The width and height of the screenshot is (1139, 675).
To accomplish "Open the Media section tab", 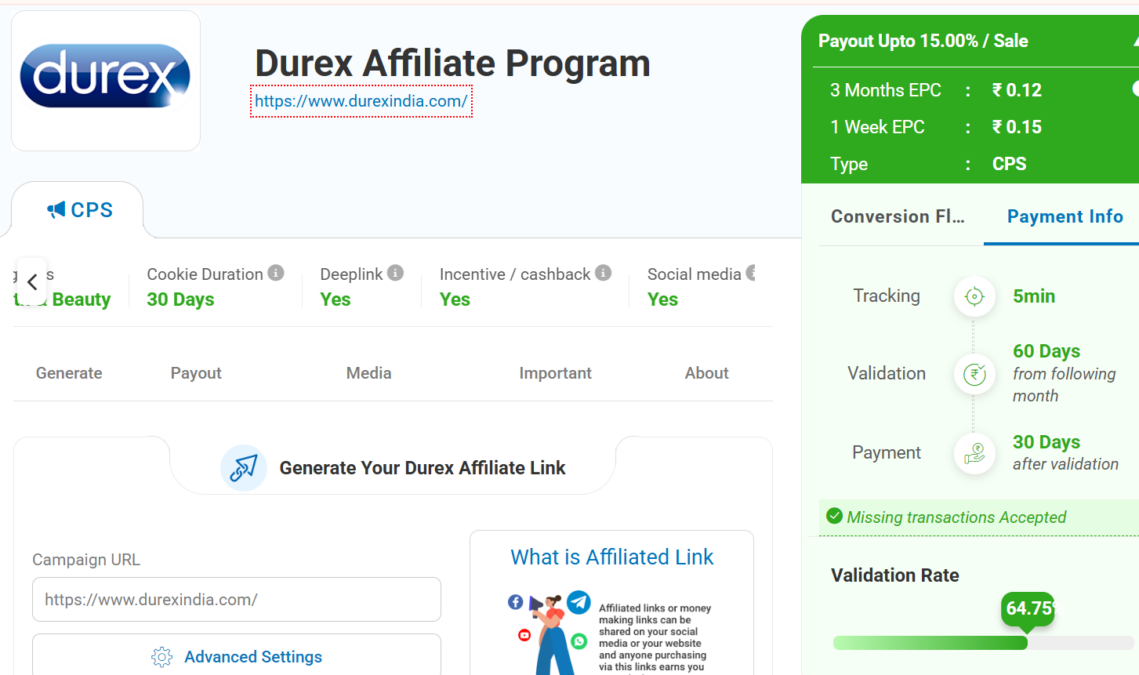I will click(x=368, y=373).
